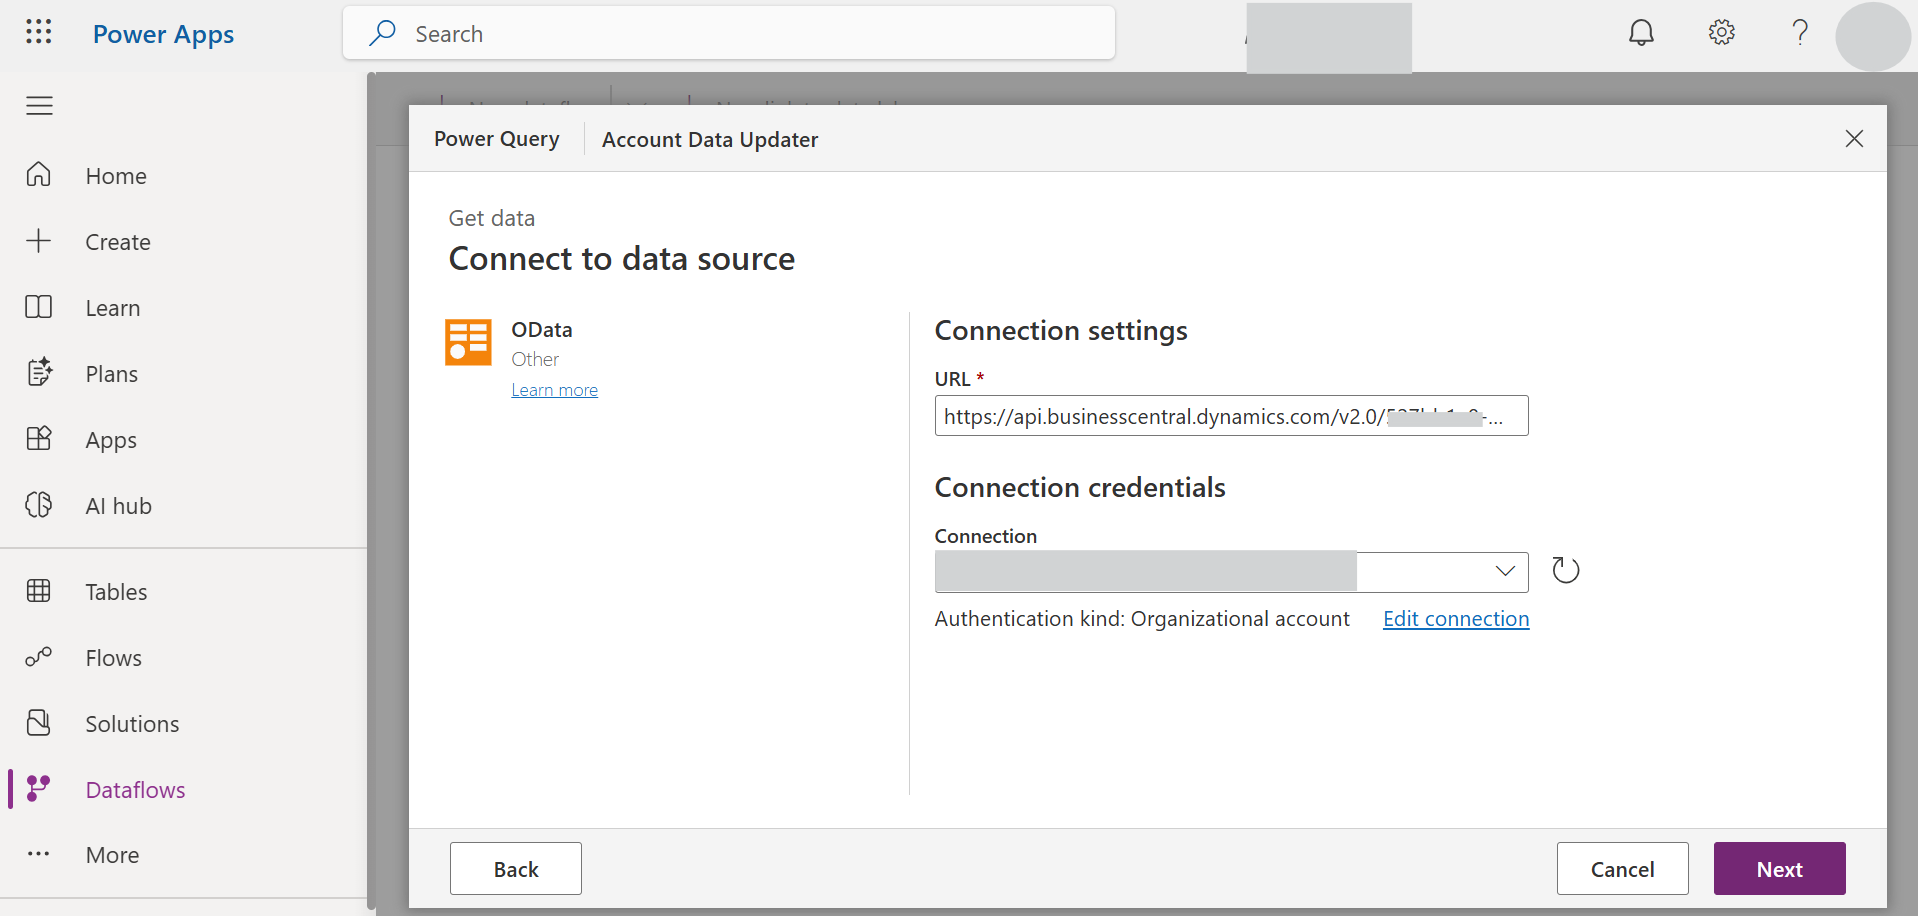Open the app launcher waffle icon

(x=38, y=32)
